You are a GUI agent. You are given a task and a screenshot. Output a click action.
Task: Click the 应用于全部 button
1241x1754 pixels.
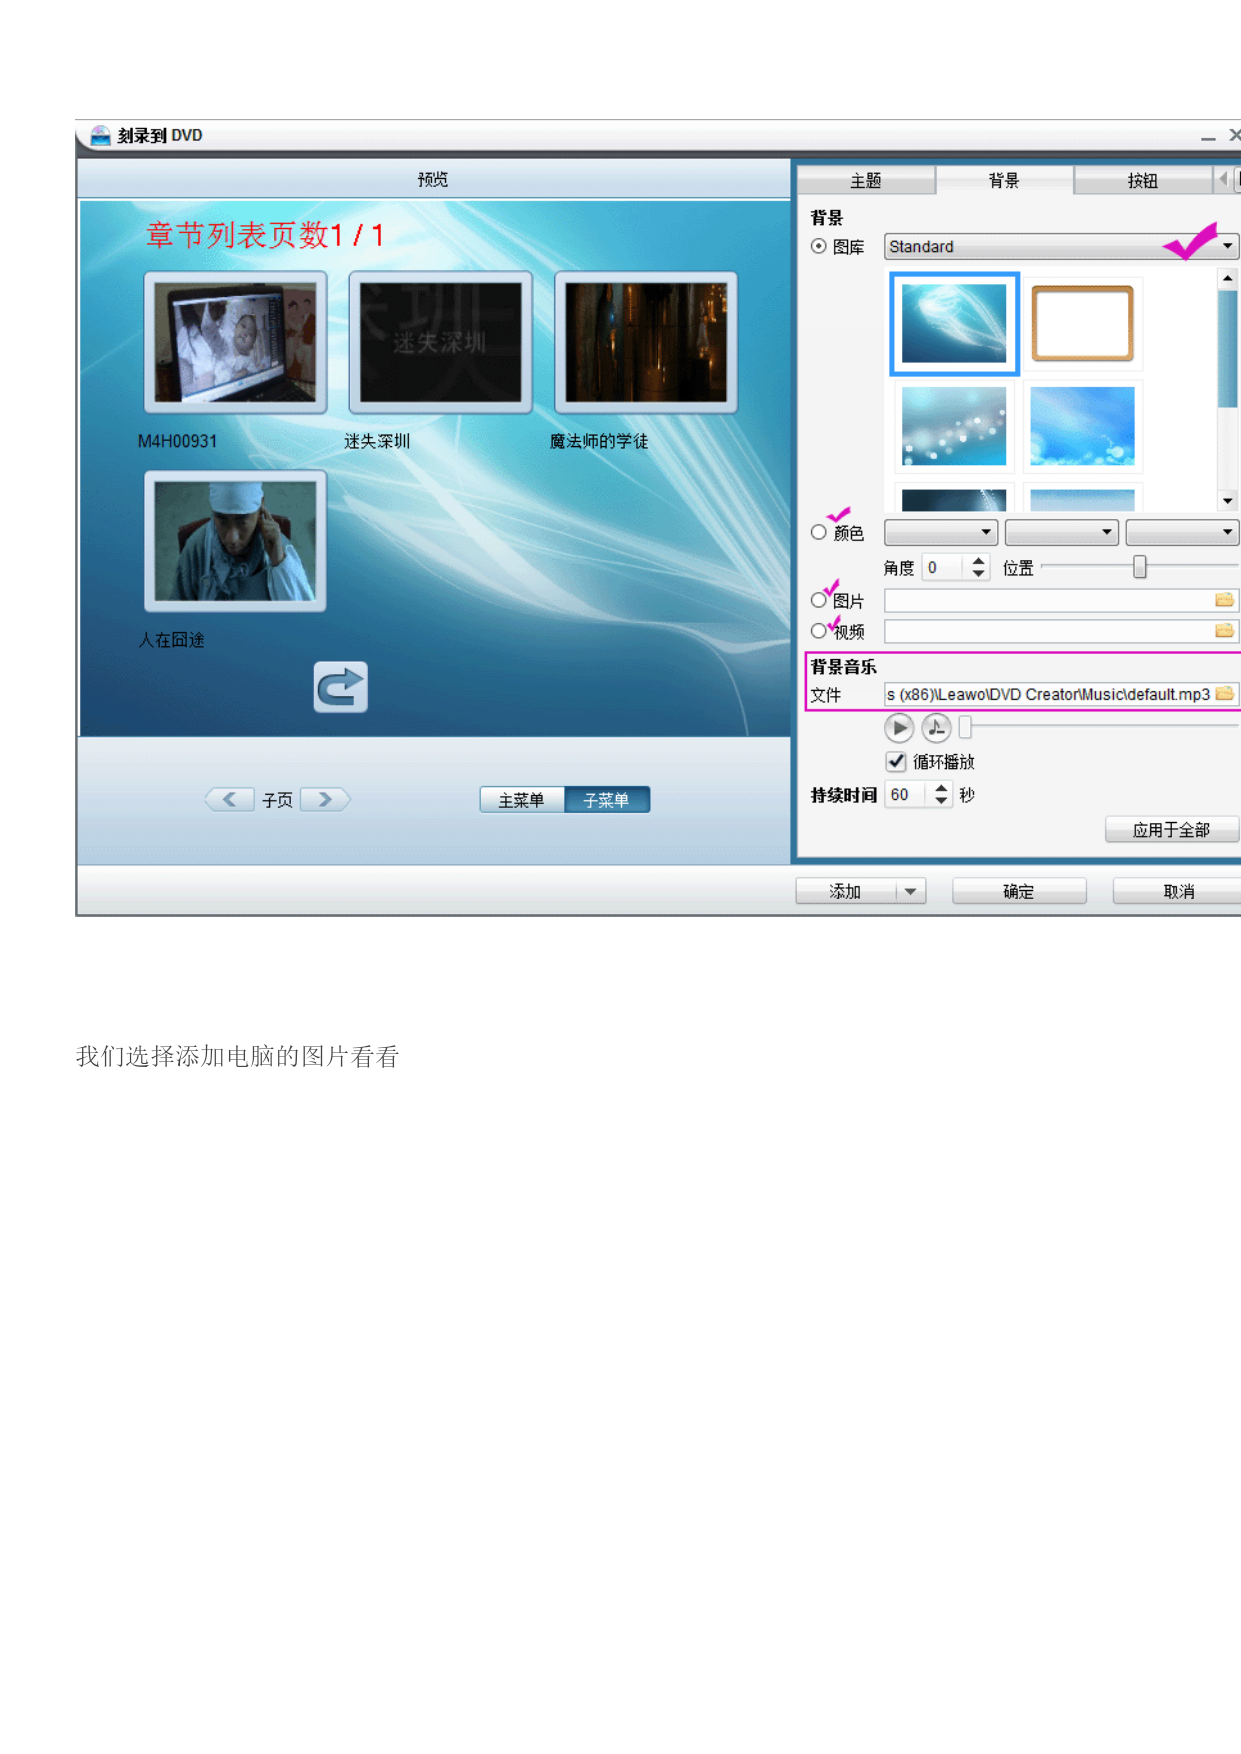click(x=1170, y=830)
